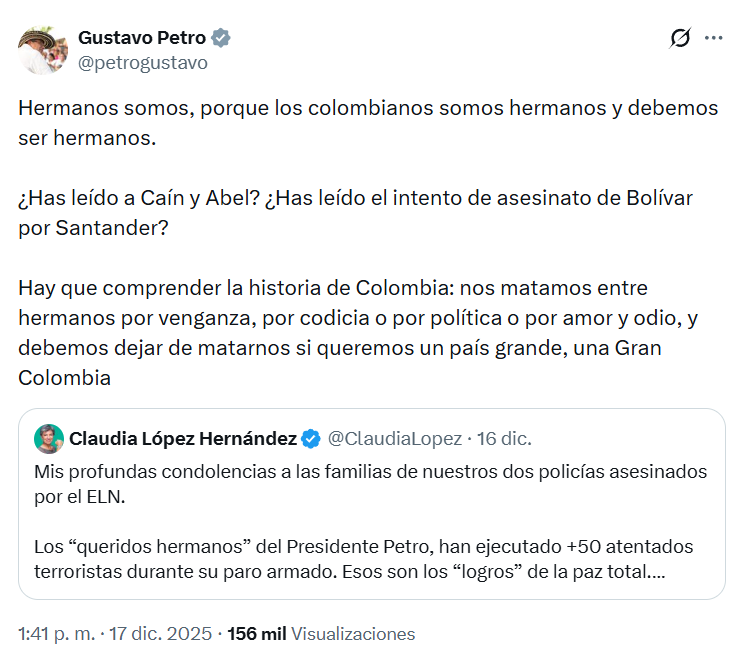Open Gustavo Petro's profile avatar
Image resolution: width=742 pixels, height=665 pixels.
(41, 49)
